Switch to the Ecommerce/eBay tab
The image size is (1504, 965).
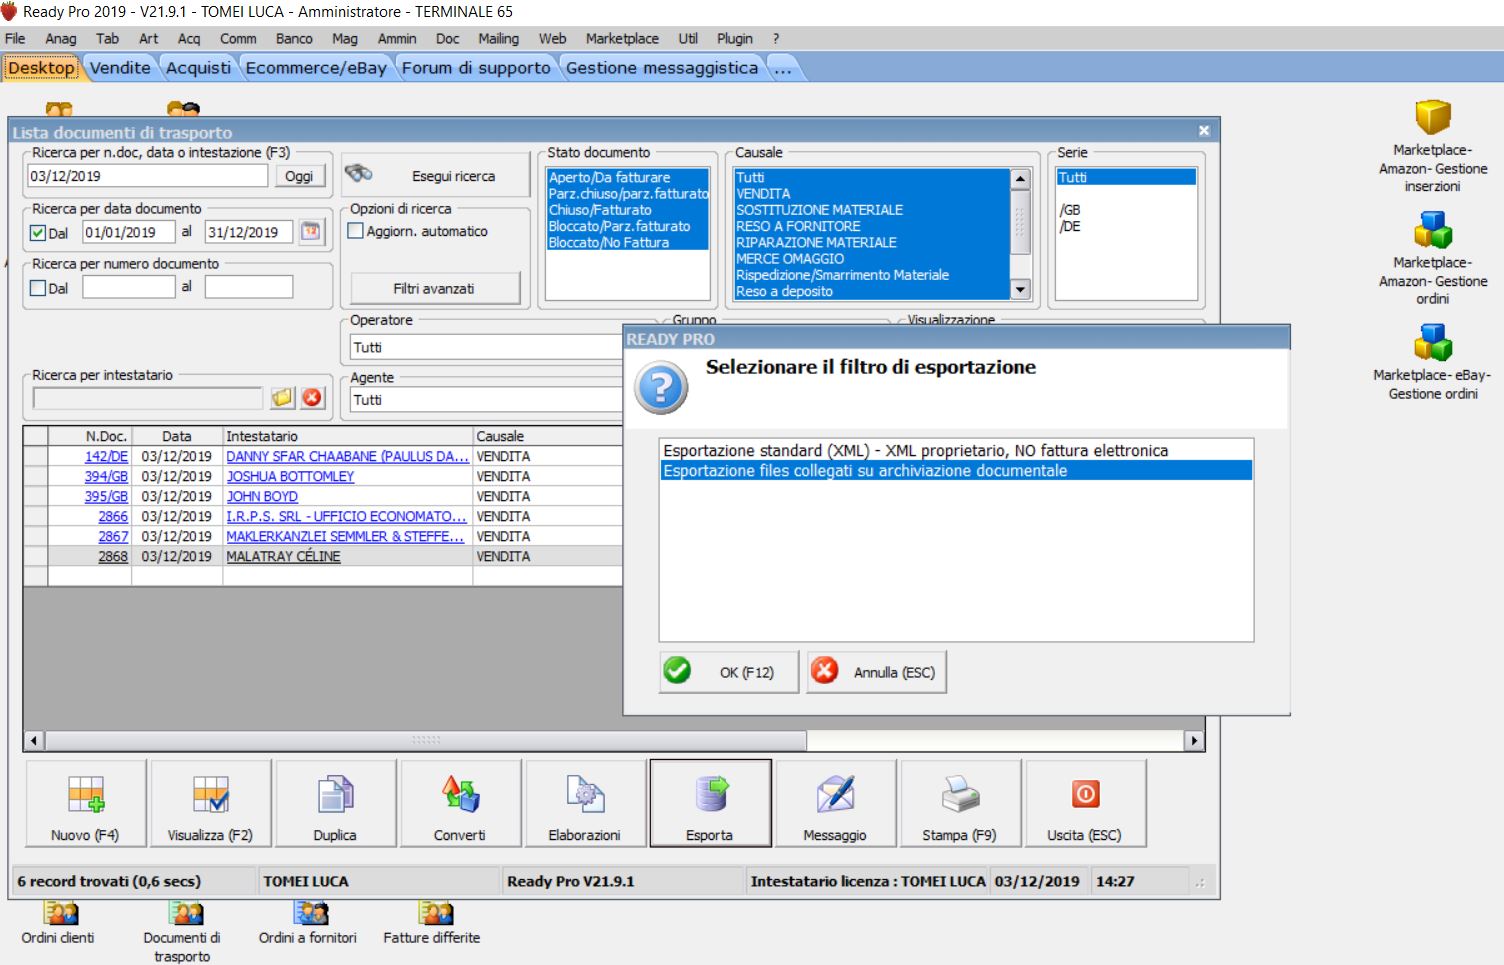316,67
